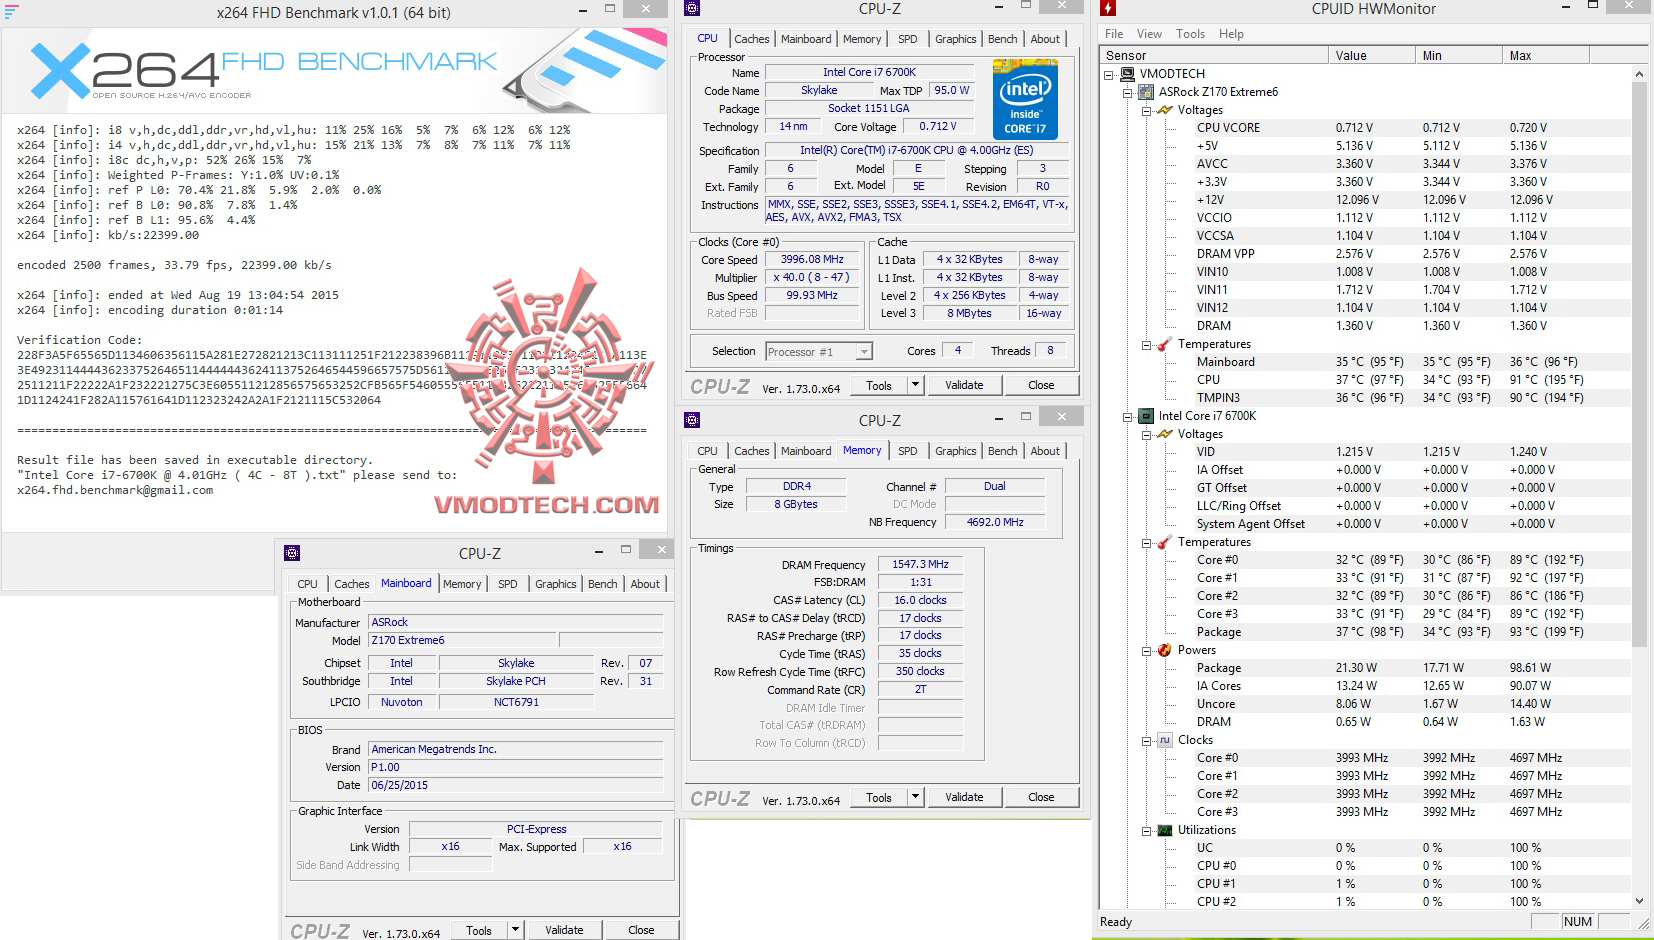Open the File menu in HWMonitor
This screenshot has width=1654, height=940.
(x=1114, y=34)
